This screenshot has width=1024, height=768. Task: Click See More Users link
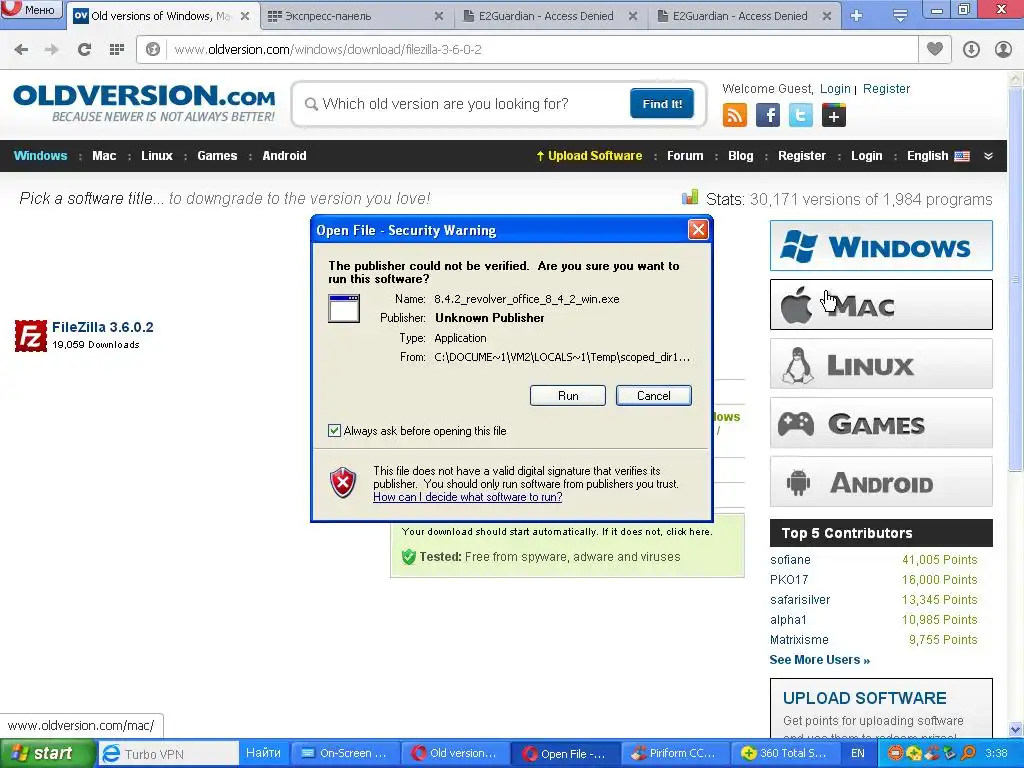click(820, 660)
